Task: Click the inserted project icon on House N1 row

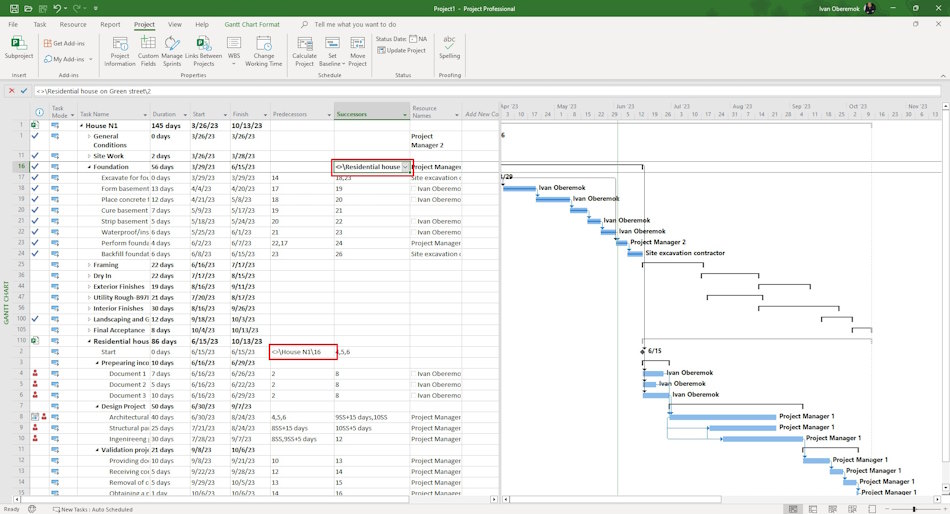Action: (x=35, y=125)
